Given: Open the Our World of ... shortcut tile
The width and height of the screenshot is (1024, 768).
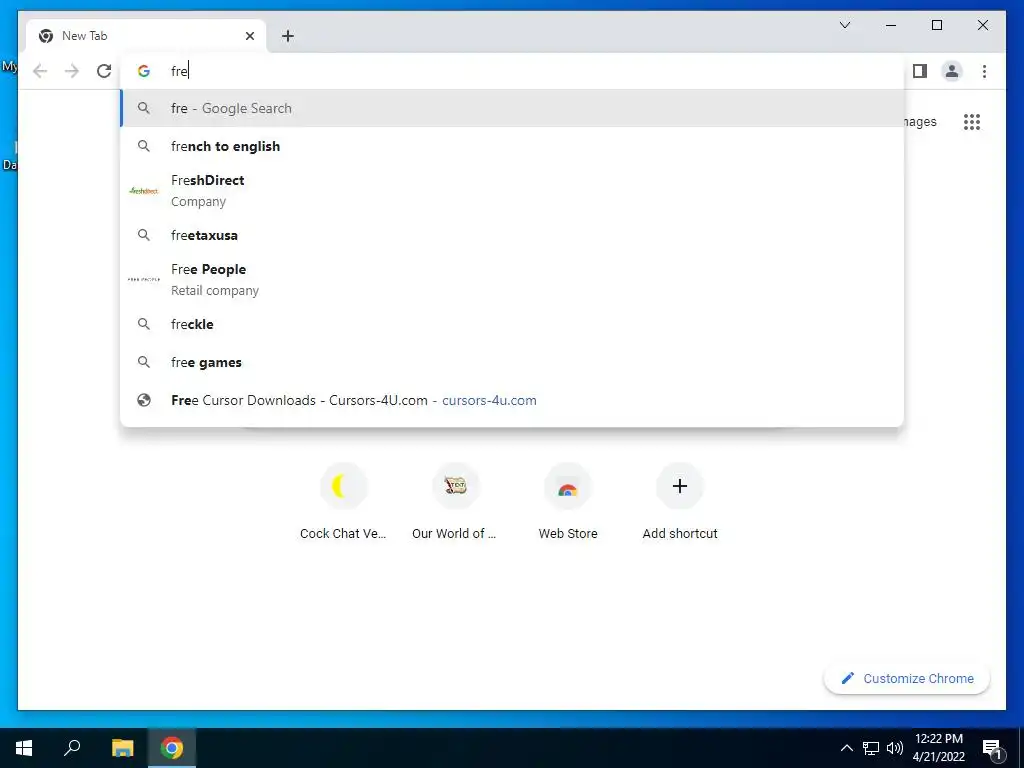Looking at the screenshot, I should (455, 502).
